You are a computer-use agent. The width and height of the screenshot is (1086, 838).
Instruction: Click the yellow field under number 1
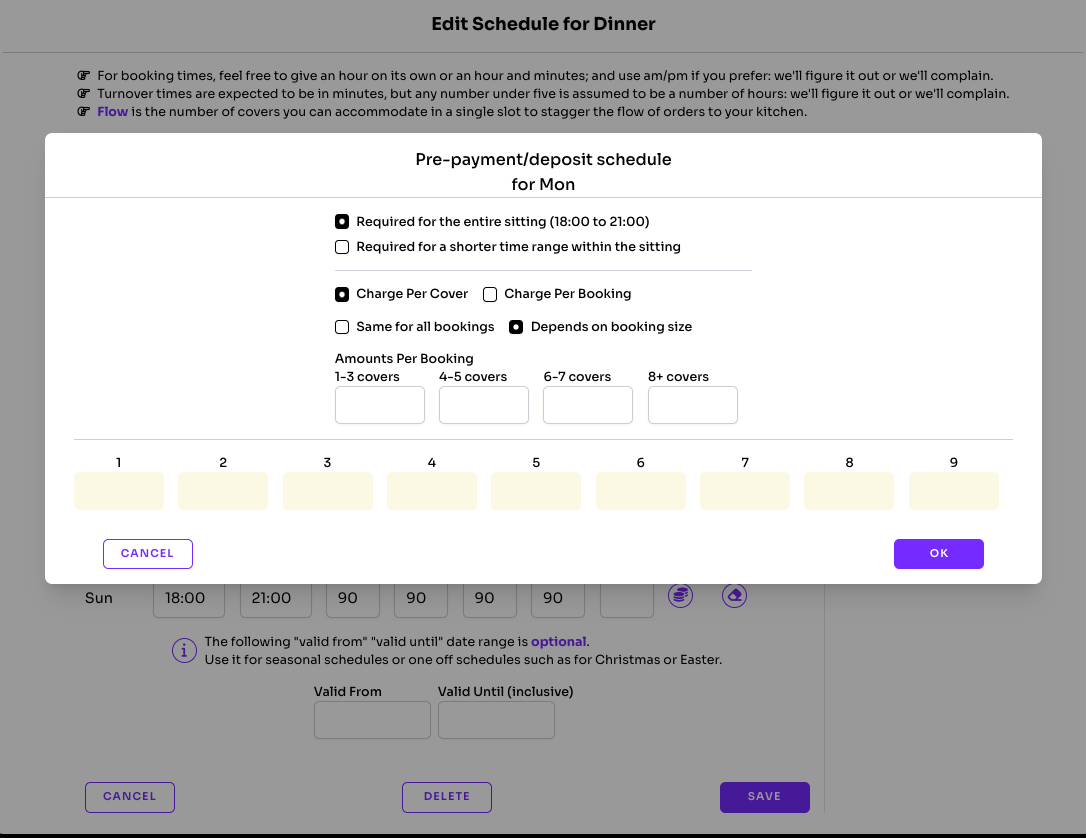tap(119, 491)
